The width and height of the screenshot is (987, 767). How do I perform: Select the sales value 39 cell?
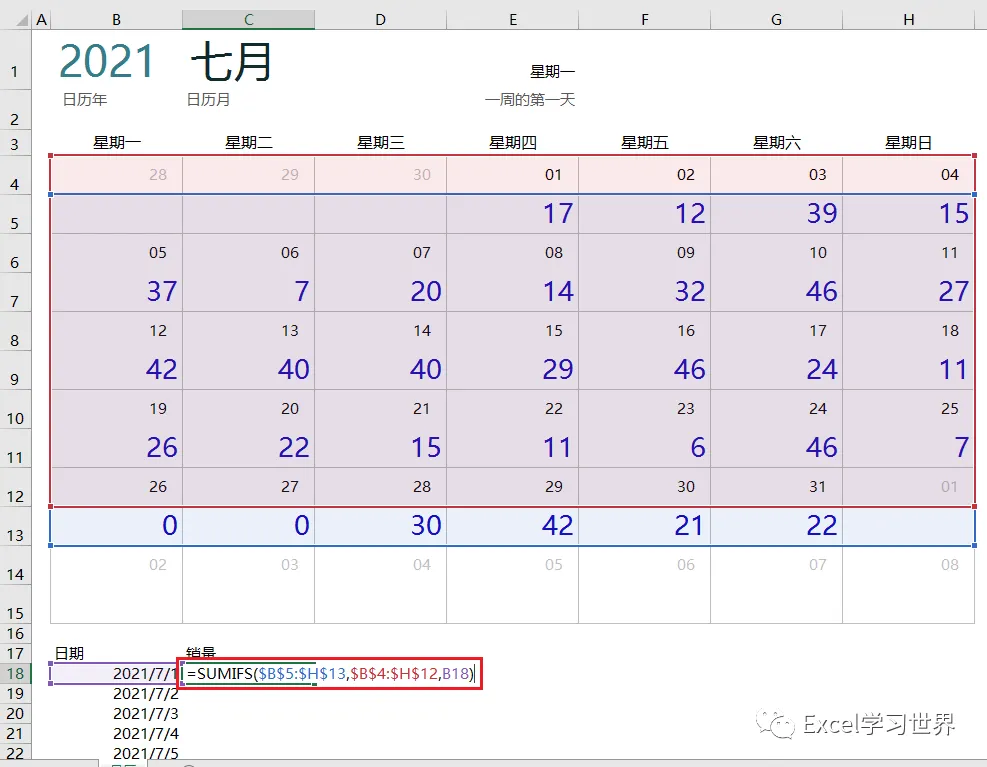point(776,214)
